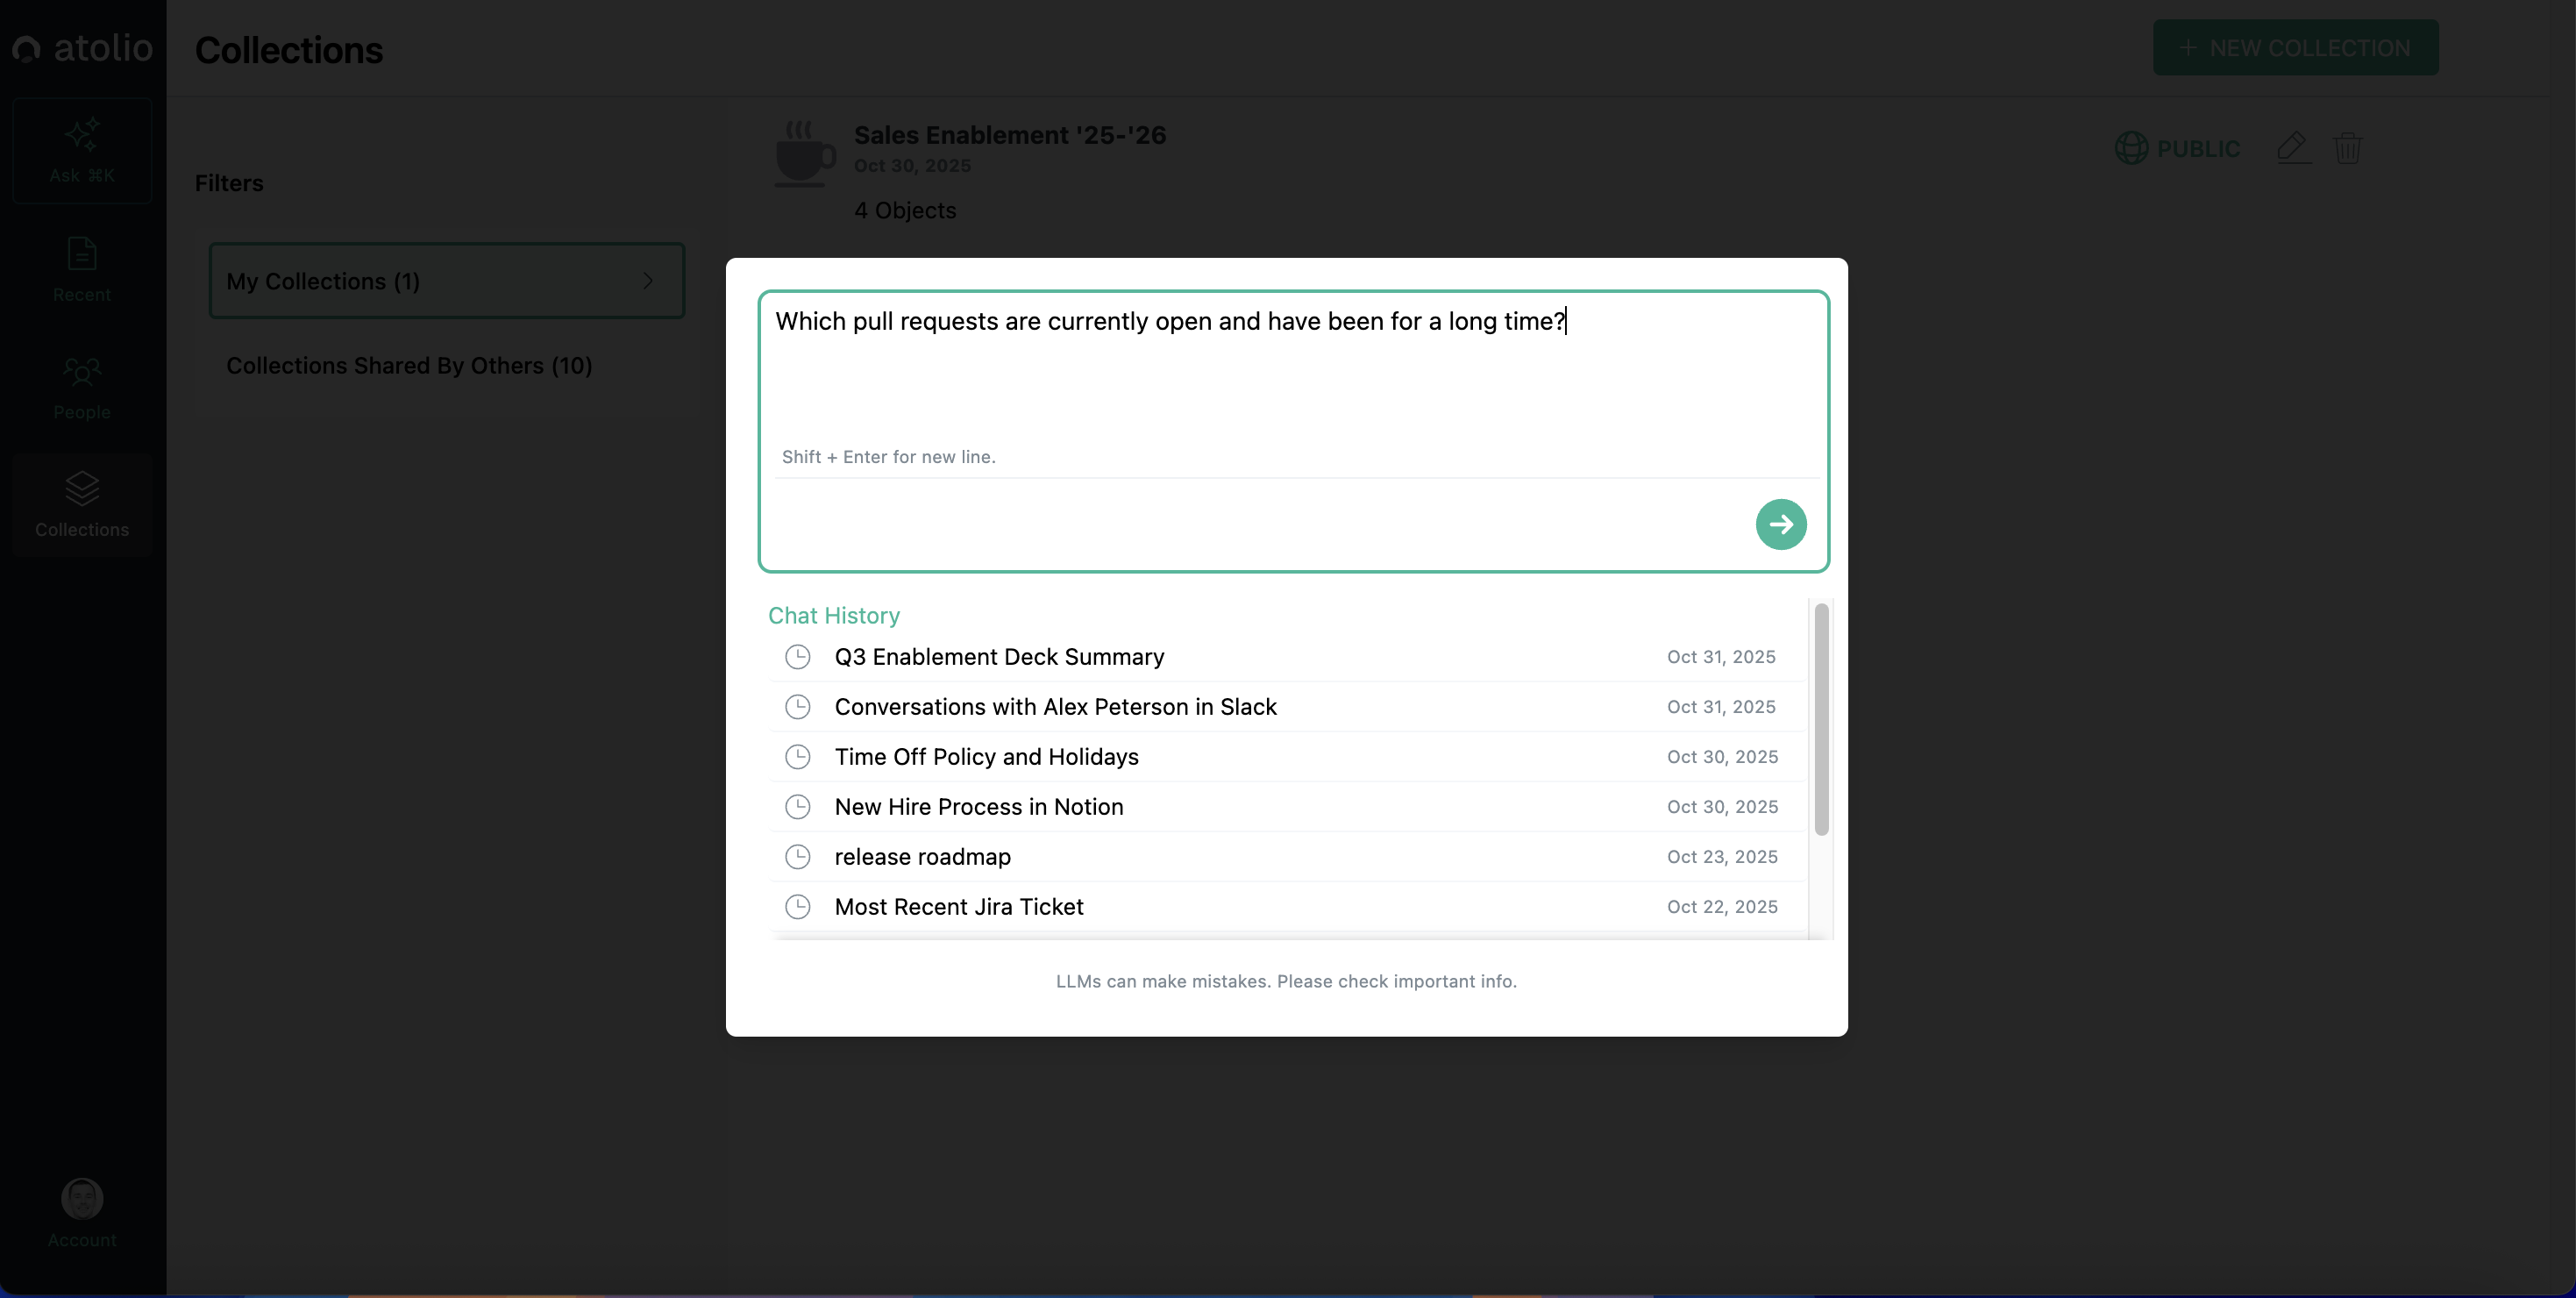Submit the question with green arrow button
The width and height of the screenshot is (2576, 1298).
click(x=1780, y=524)
